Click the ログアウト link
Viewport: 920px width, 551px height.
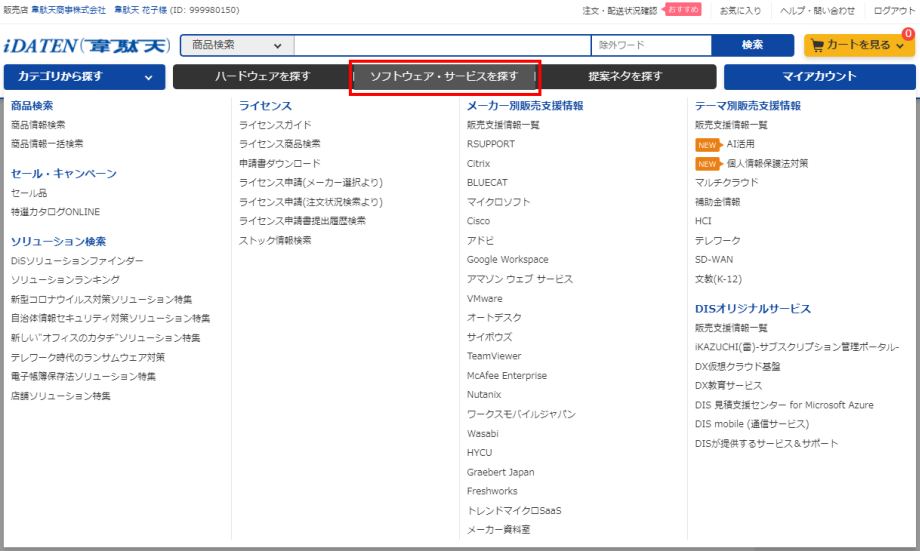893,10
